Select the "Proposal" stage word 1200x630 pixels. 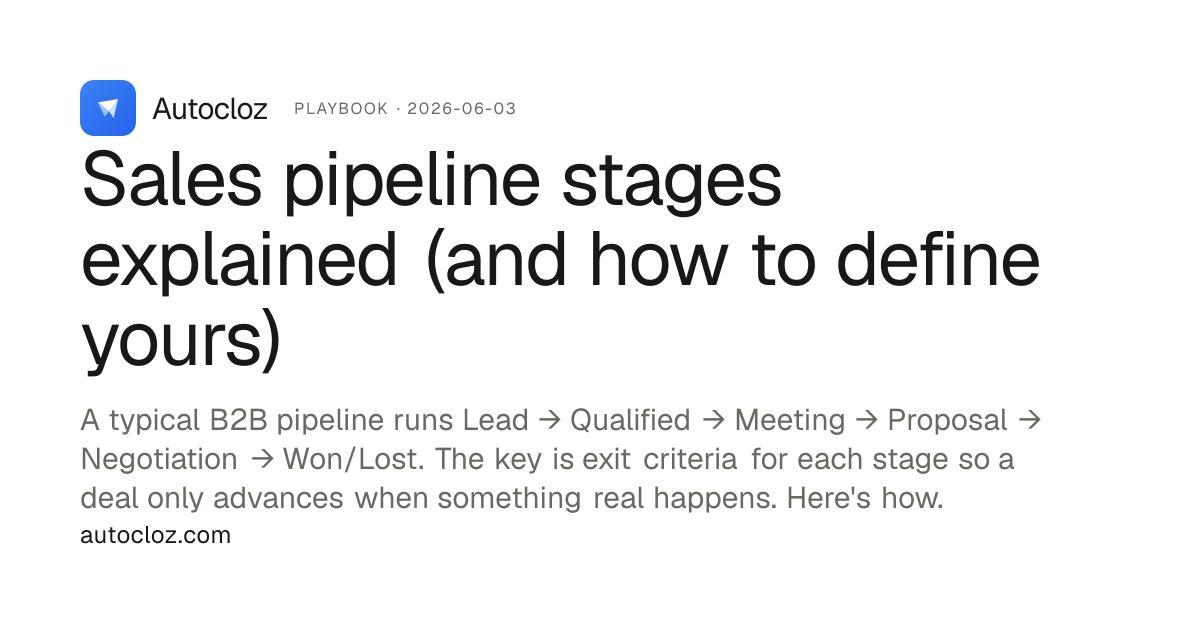click(x=948, y=421)
